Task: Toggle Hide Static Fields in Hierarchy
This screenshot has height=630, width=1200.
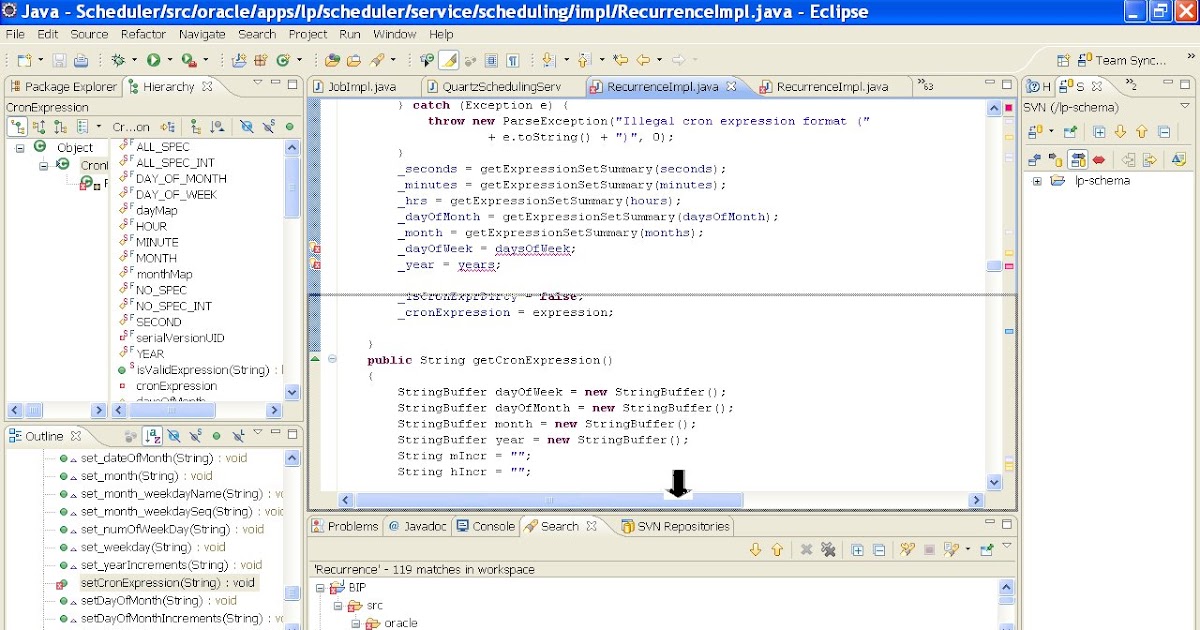Action: pos(268,127)
